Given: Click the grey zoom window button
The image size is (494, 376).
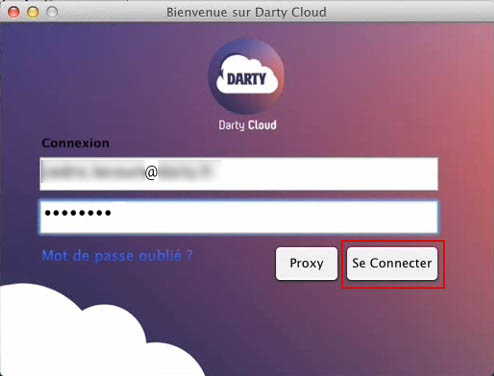Looking at the screenshot, I should tap(52, 12).
